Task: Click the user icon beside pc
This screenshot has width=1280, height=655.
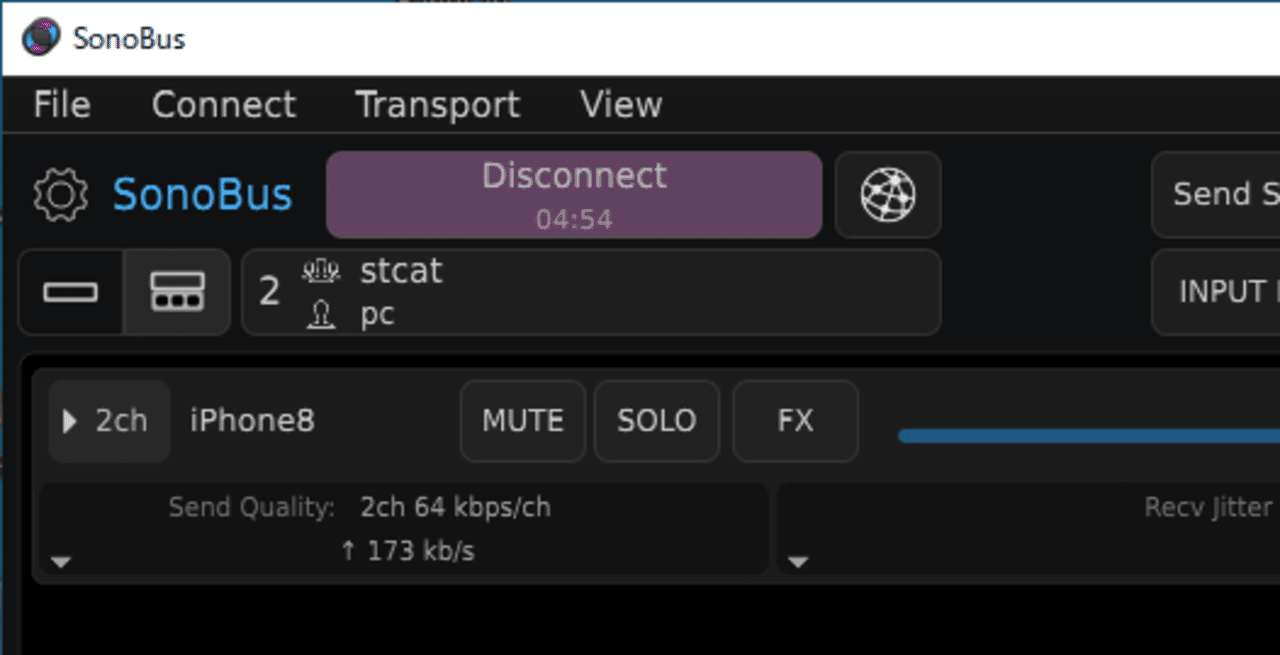Action: (321, 316)
